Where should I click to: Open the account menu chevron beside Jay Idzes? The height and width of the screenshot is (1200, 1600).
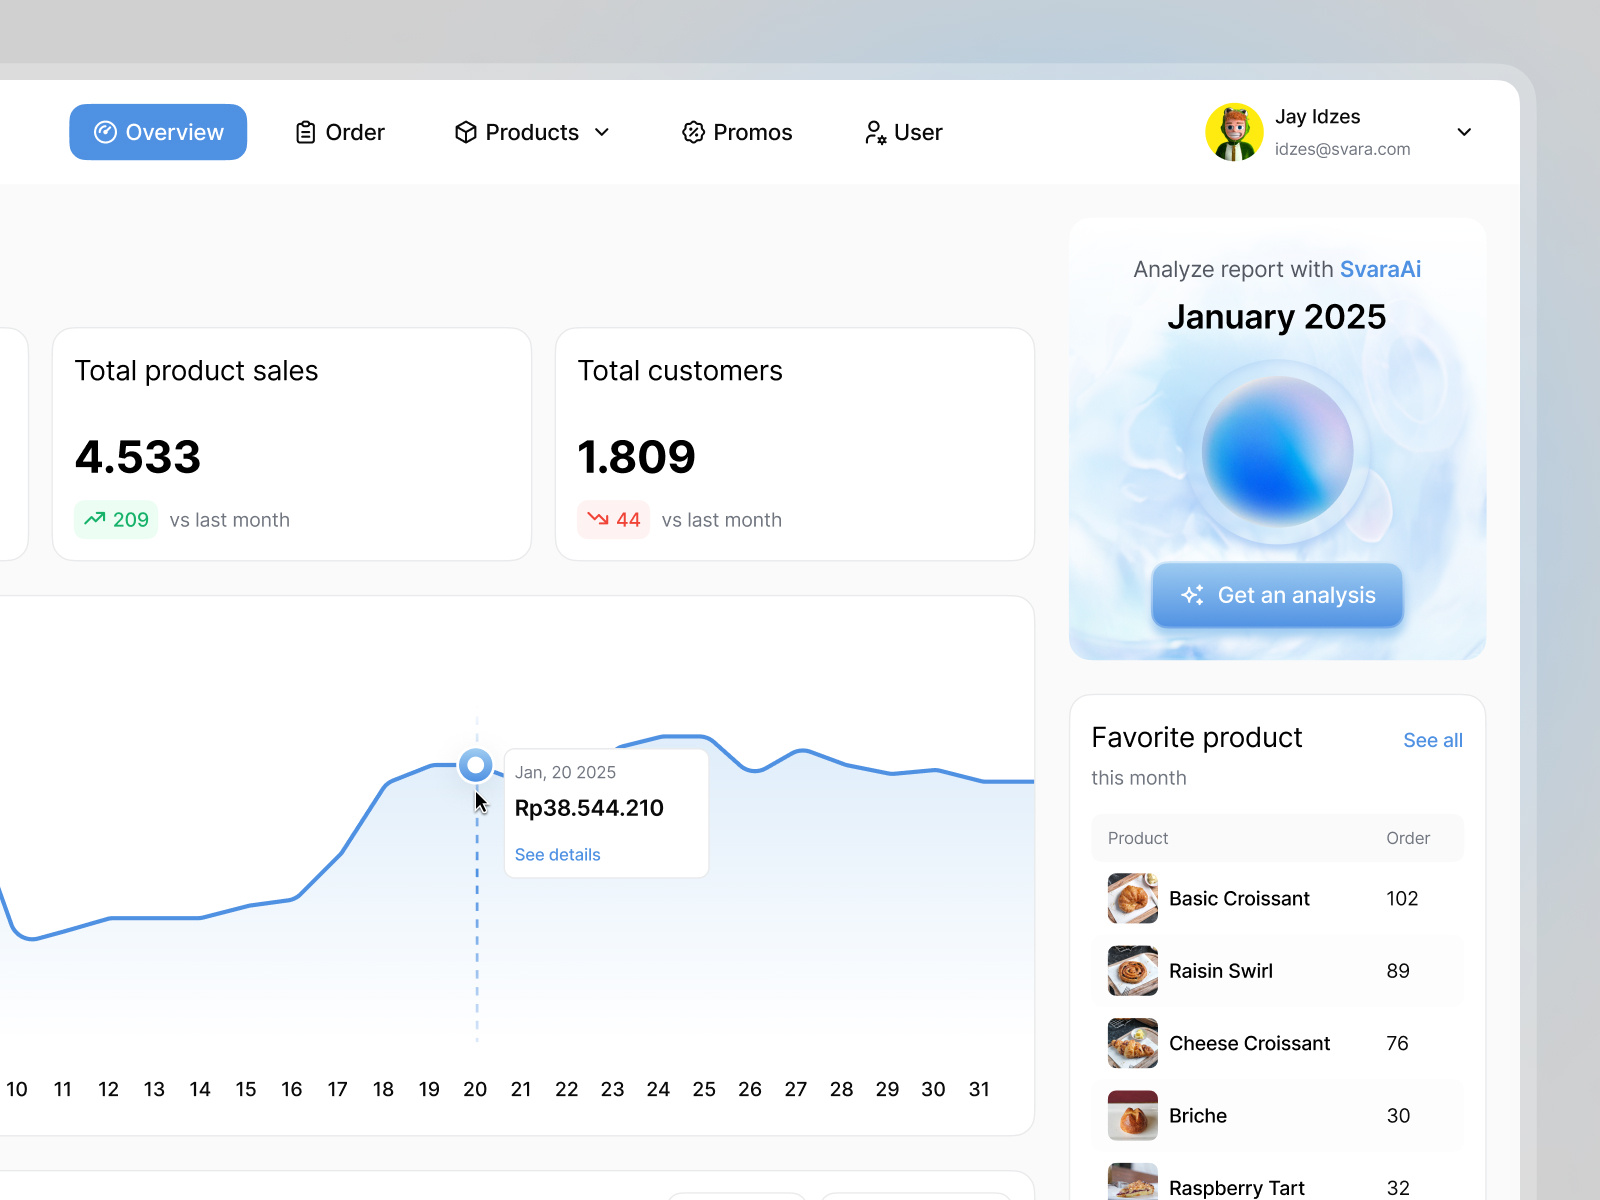tap(1464, 132)
